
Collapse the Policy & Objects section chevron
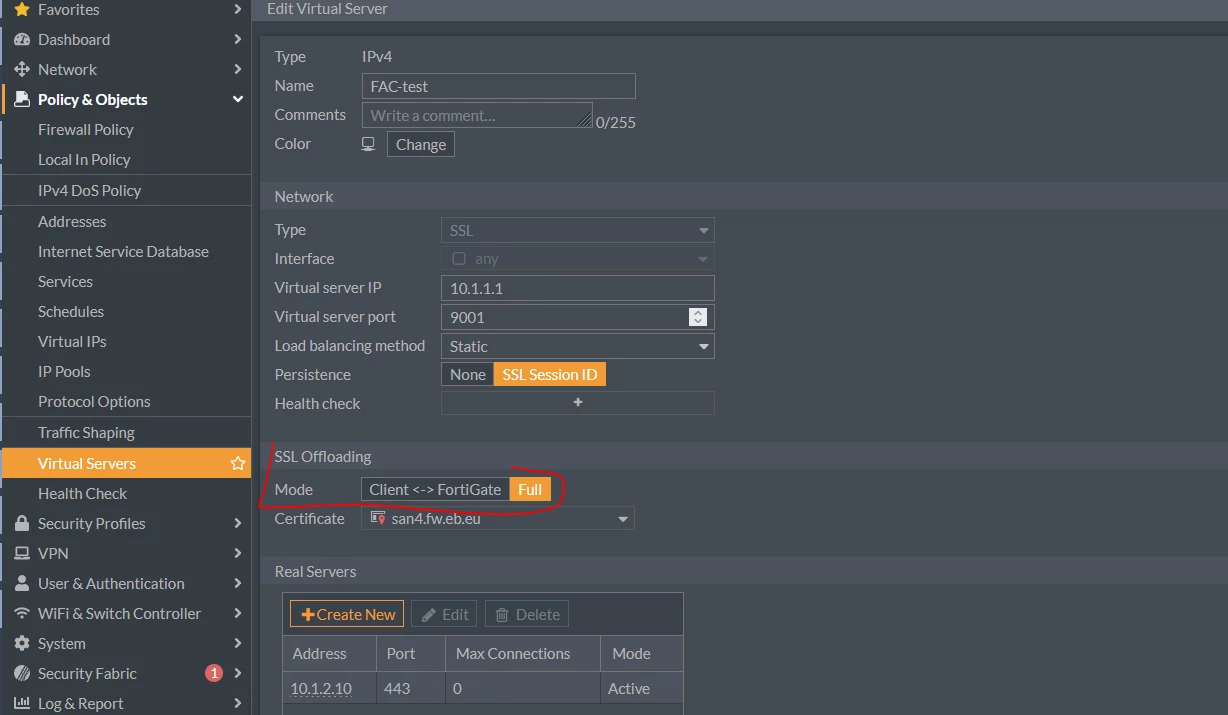(x=237, y=100)
